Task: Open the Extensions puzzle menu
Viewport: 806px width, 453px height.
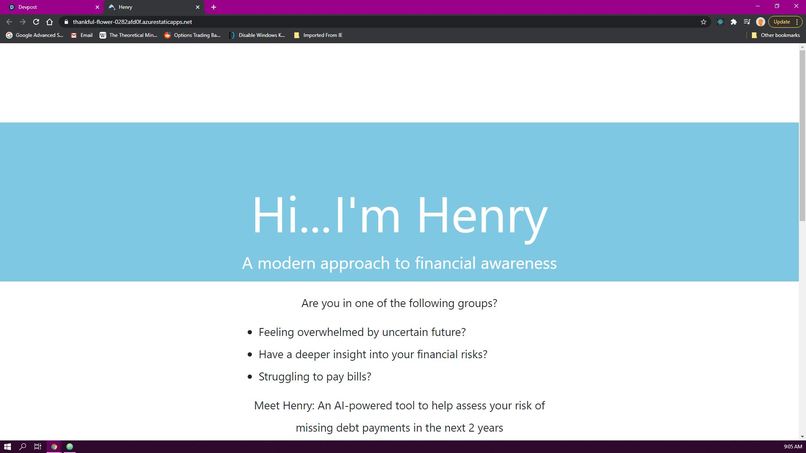Action: pos(734,22)
